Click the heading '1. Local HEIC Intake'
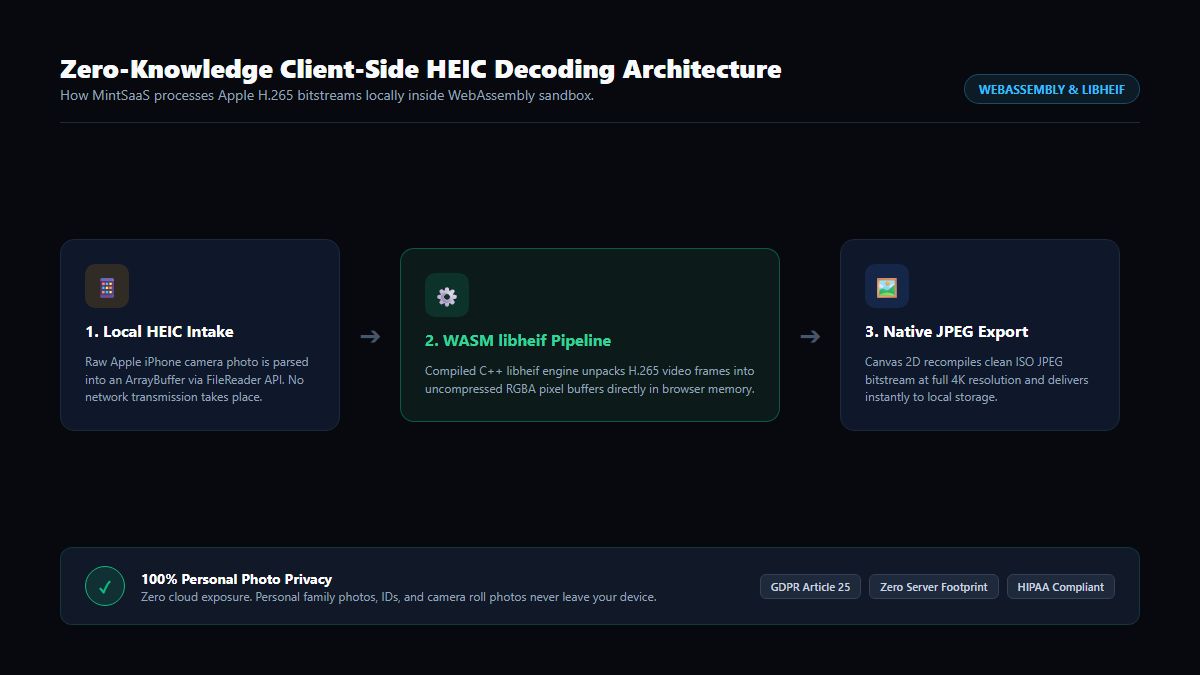Screen dimensions: 1200x675 click(x=159, y=331)
